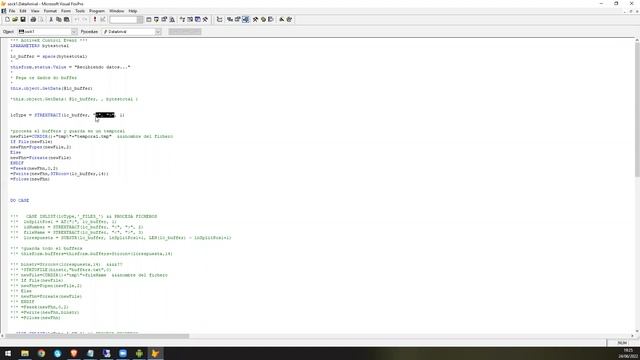
Task: Open the Class Browser toolbar icon
Action: [182, 19]
